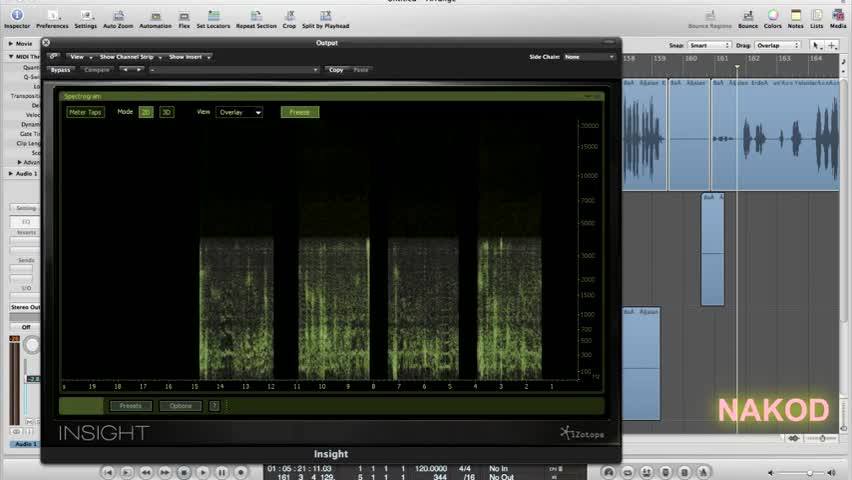This screenshot has height=480, width=852.
Task: Click the channel strip pan knob
Action: point(33,345)
